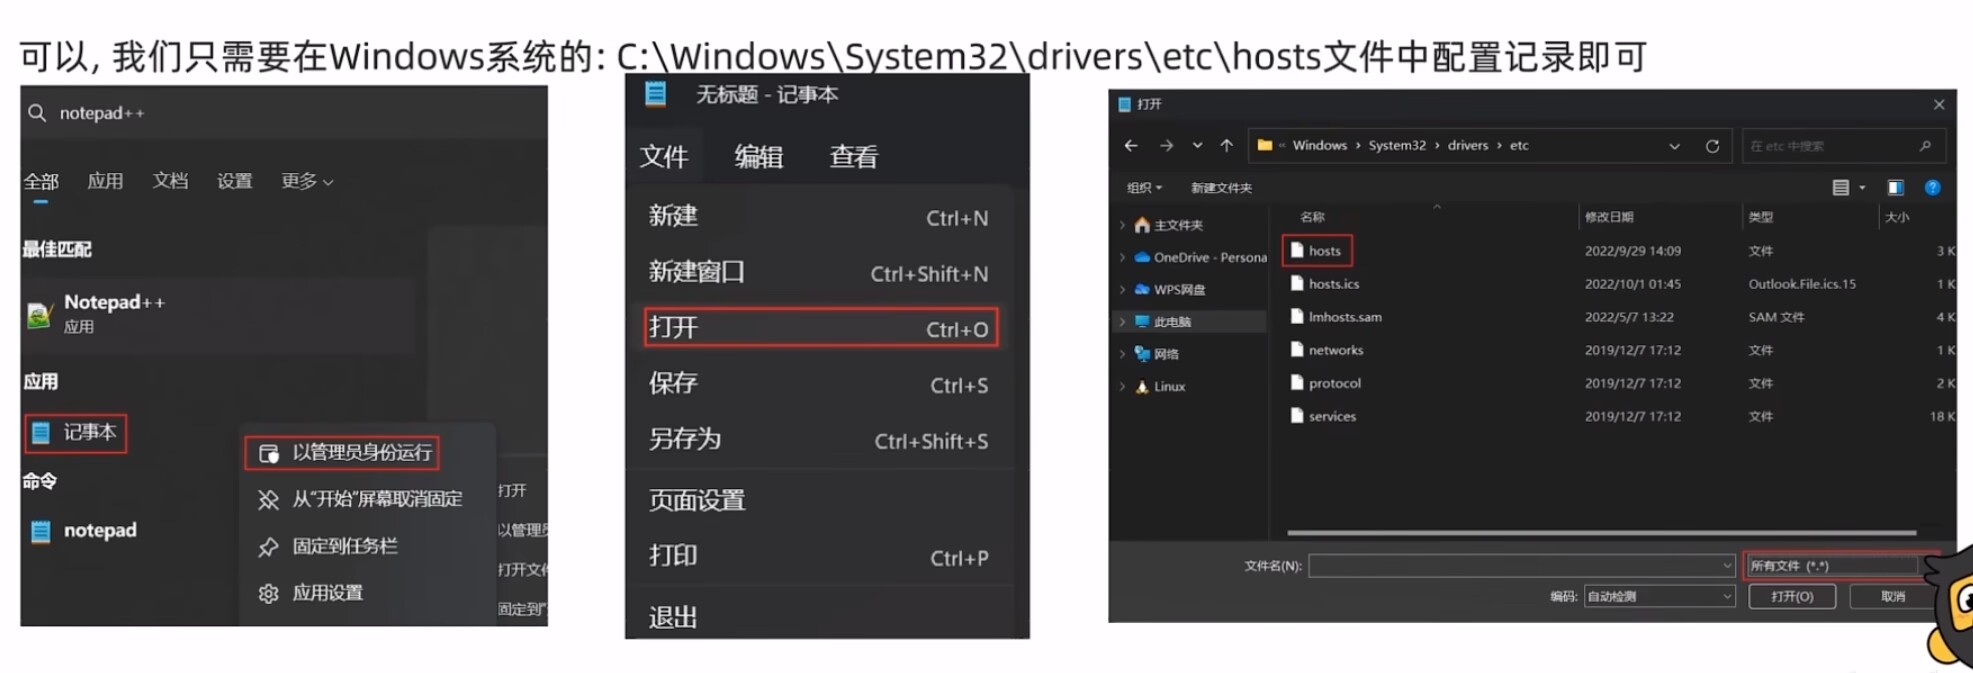The width and height of the screenshot is (1973, 673).
Task: Toggle the preview pane icon
Action: coord(1895,188)
